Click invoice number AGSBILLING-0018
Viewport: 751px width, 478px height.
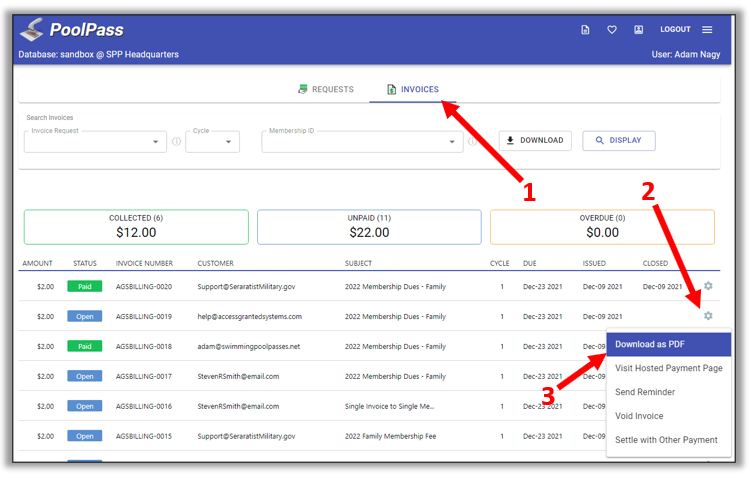coord(144,347)
